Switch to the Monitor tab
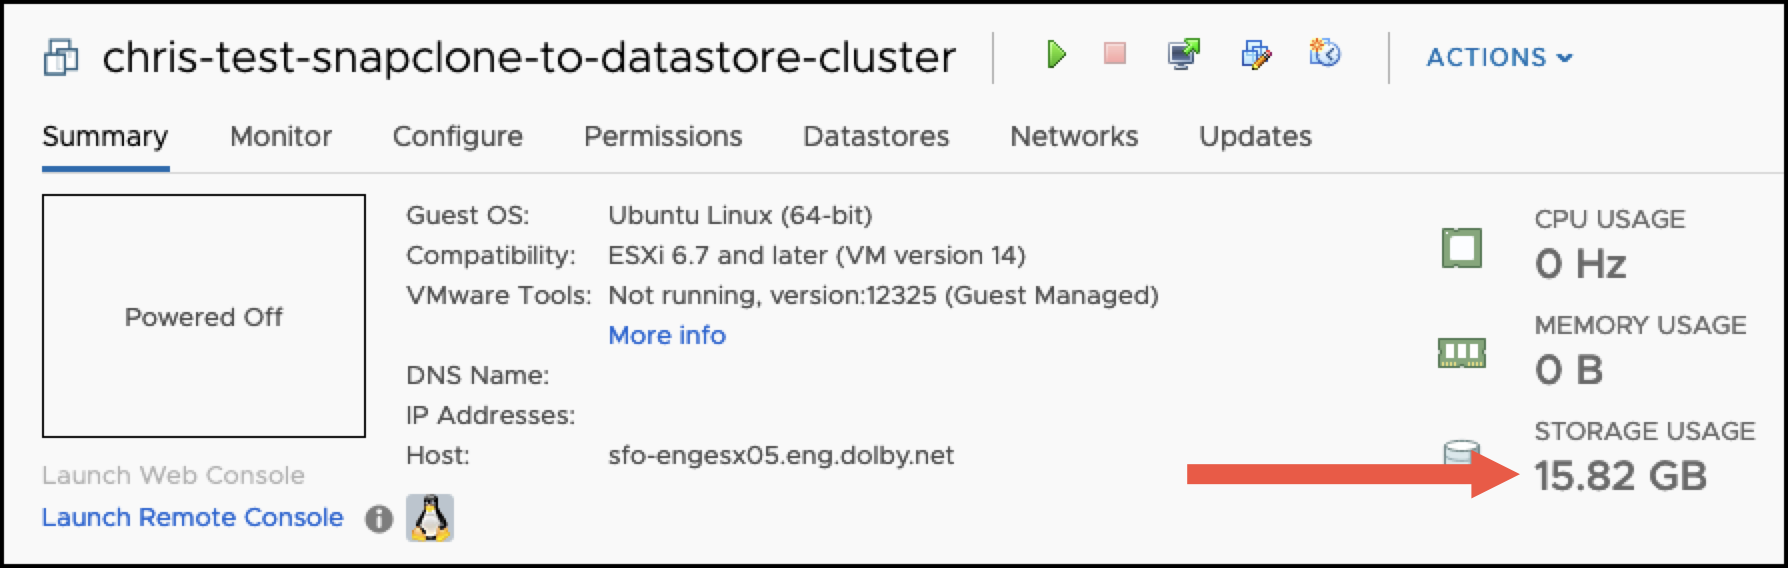 pos(281,136)
